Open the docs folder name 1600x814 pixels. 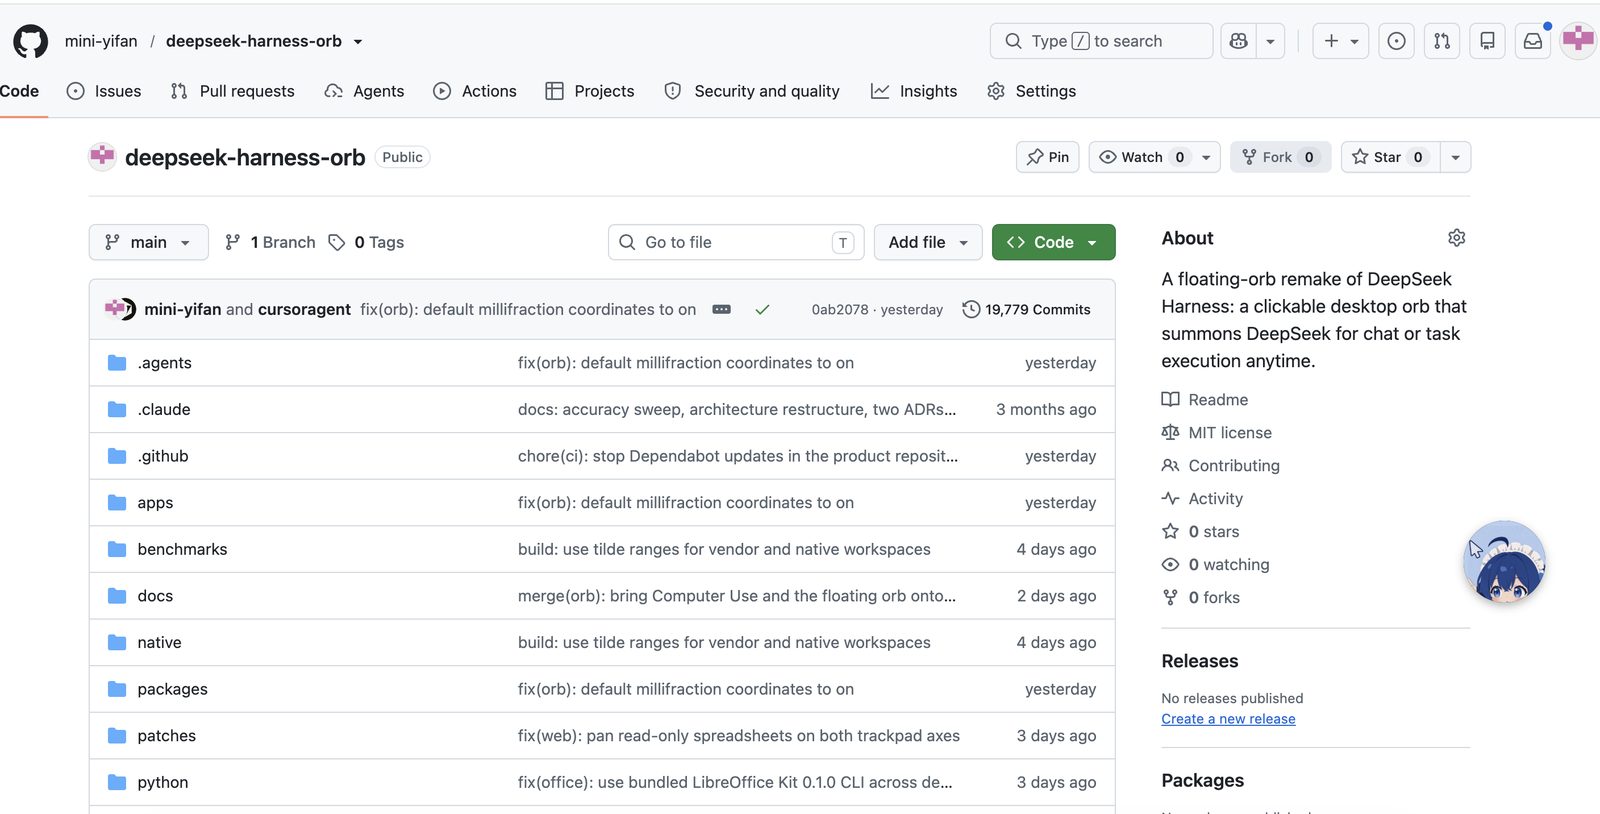(155, 596)
